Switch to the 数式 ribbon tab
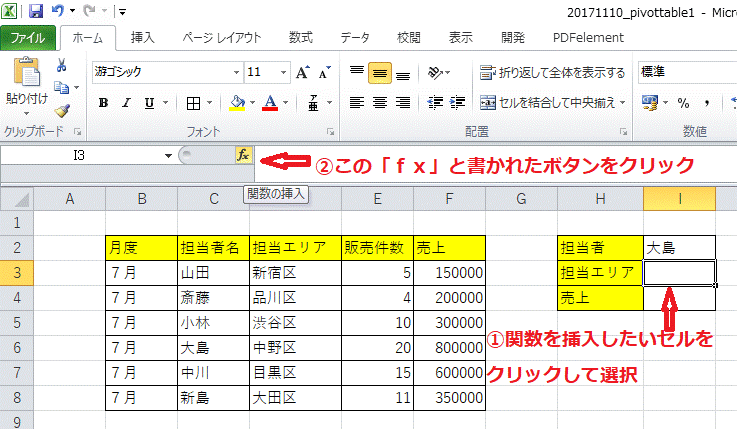Image resolution: width=737 pixels, height=429 pixels. [300, 38]
